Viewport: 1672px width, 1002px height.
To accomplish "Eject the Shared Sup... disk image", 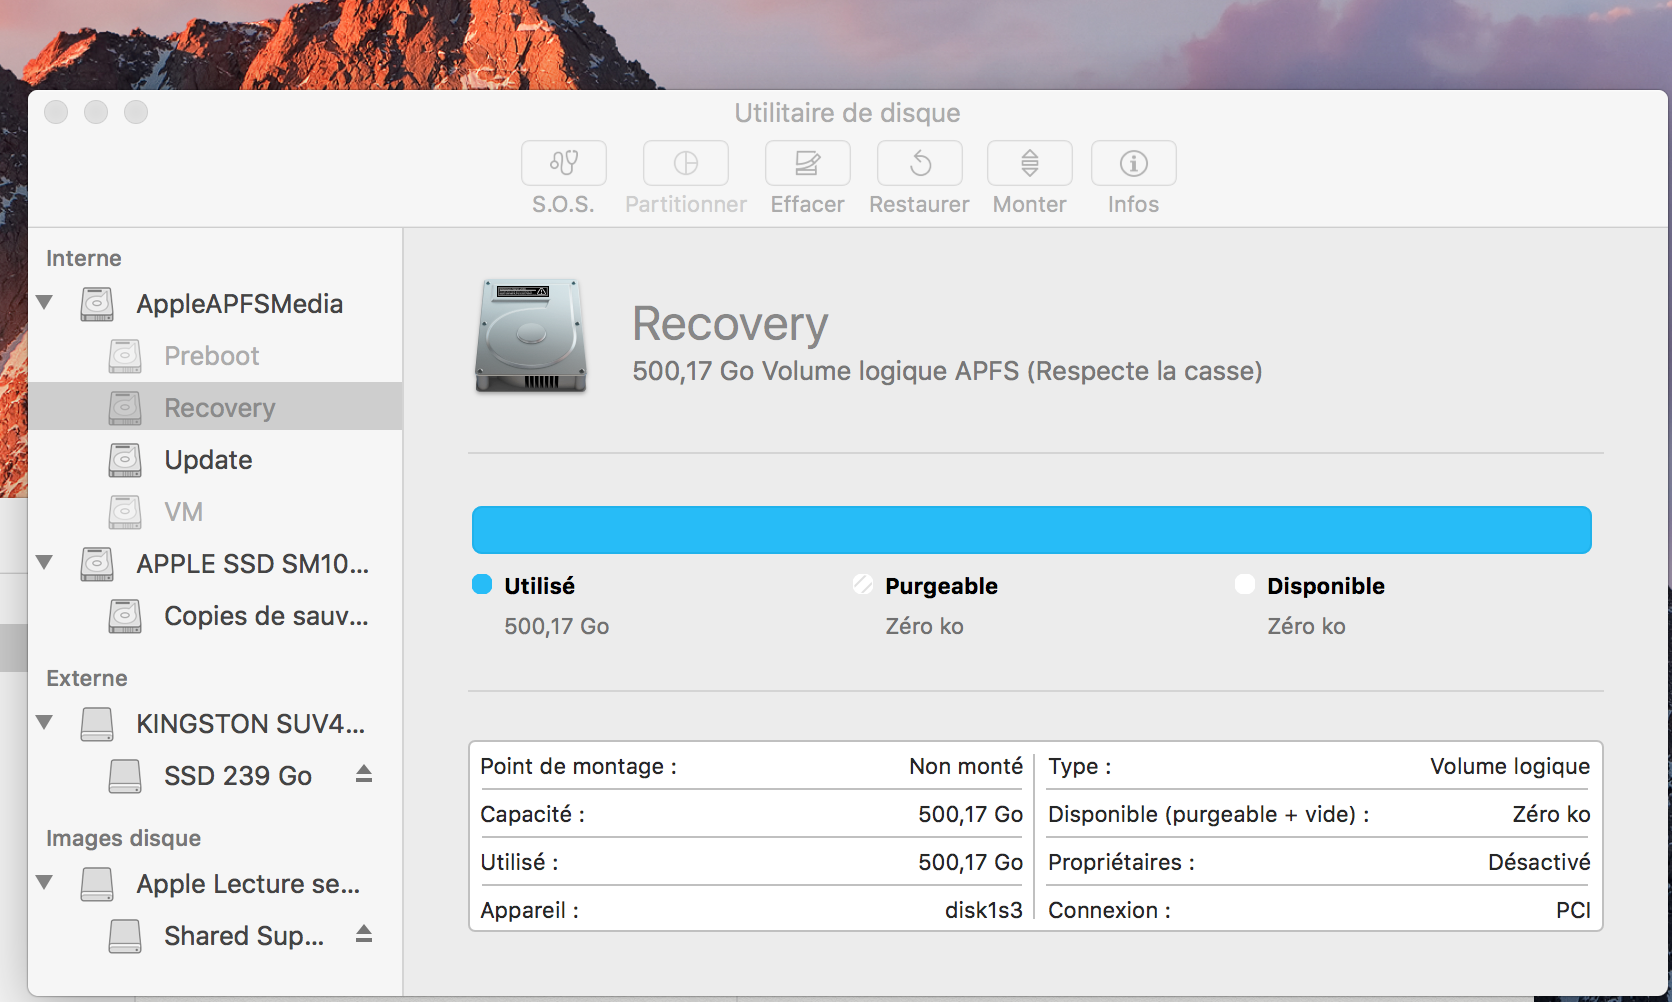I will pos(364,934).
